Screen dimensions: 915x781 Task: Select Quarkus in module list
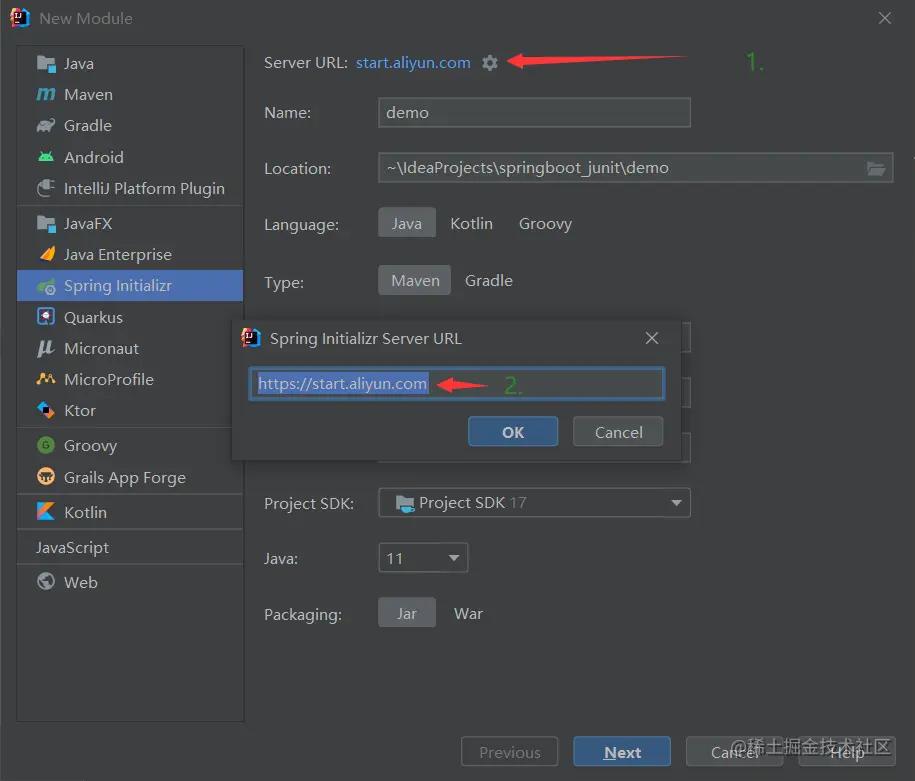click(130, 317)
